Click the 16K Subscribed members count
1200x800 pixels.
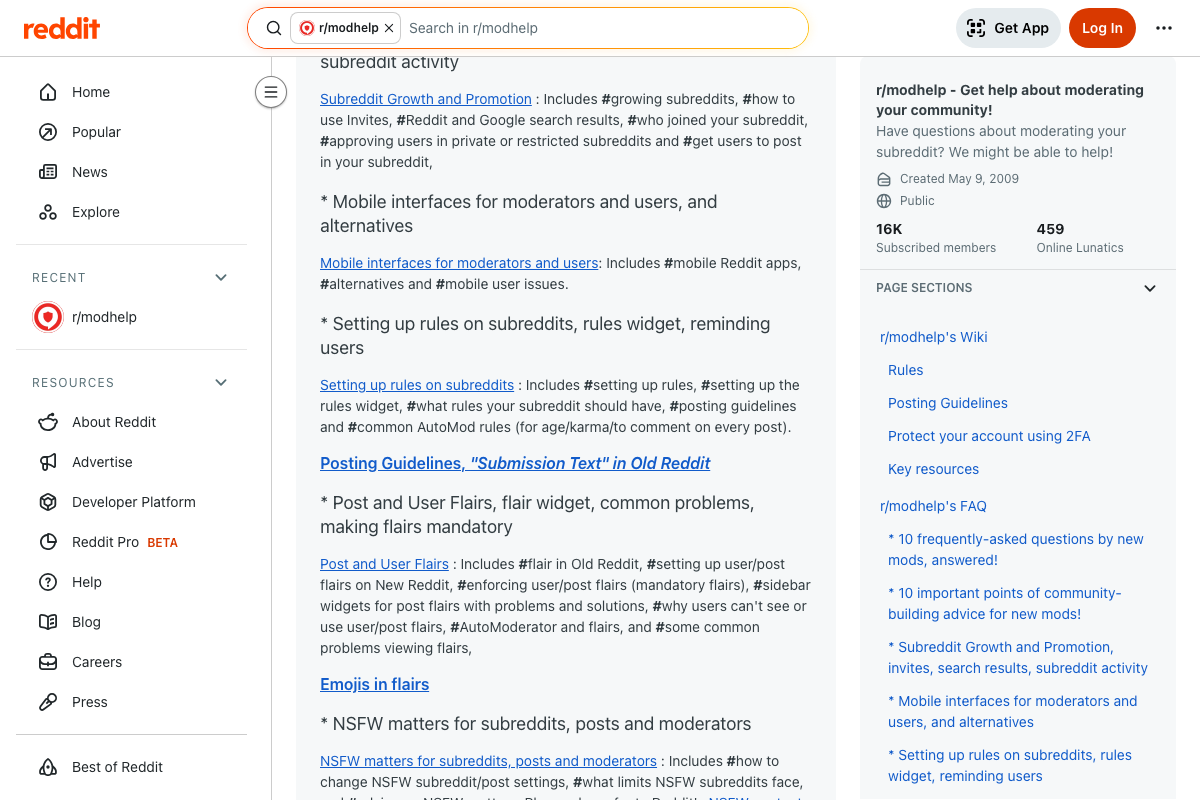tap(936, 238)
